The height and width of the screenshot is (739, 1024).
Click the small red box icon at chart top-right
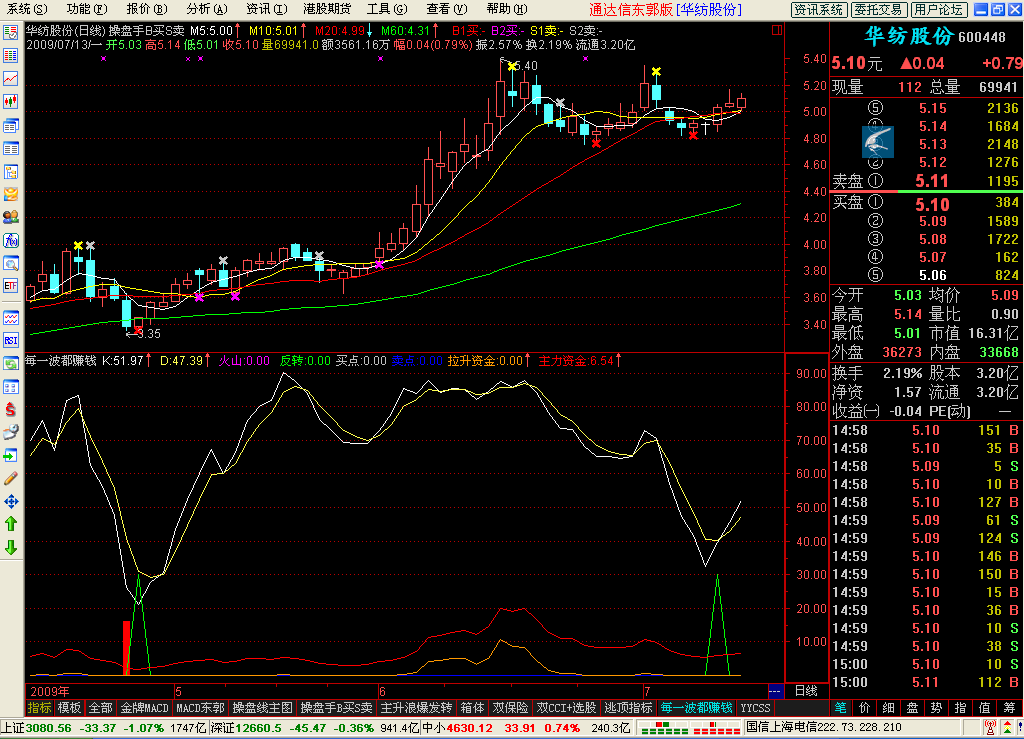click(777, 30)
